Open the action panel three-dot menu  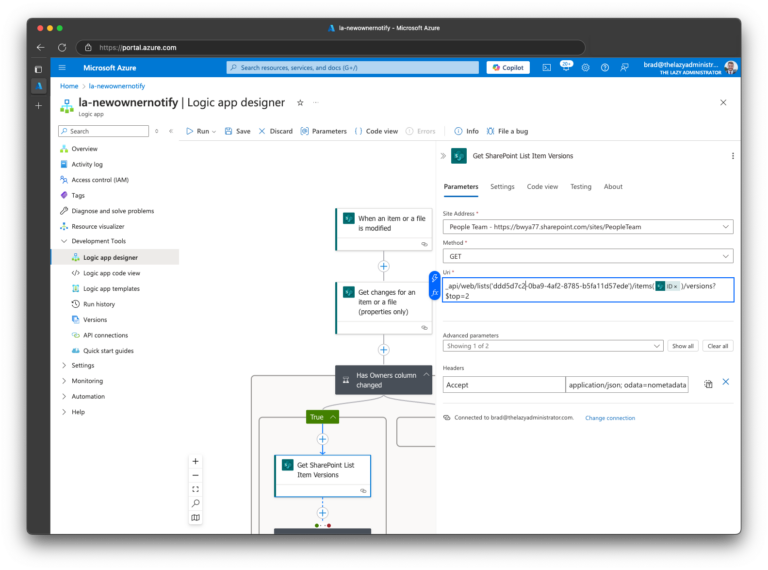pos(733,156)
